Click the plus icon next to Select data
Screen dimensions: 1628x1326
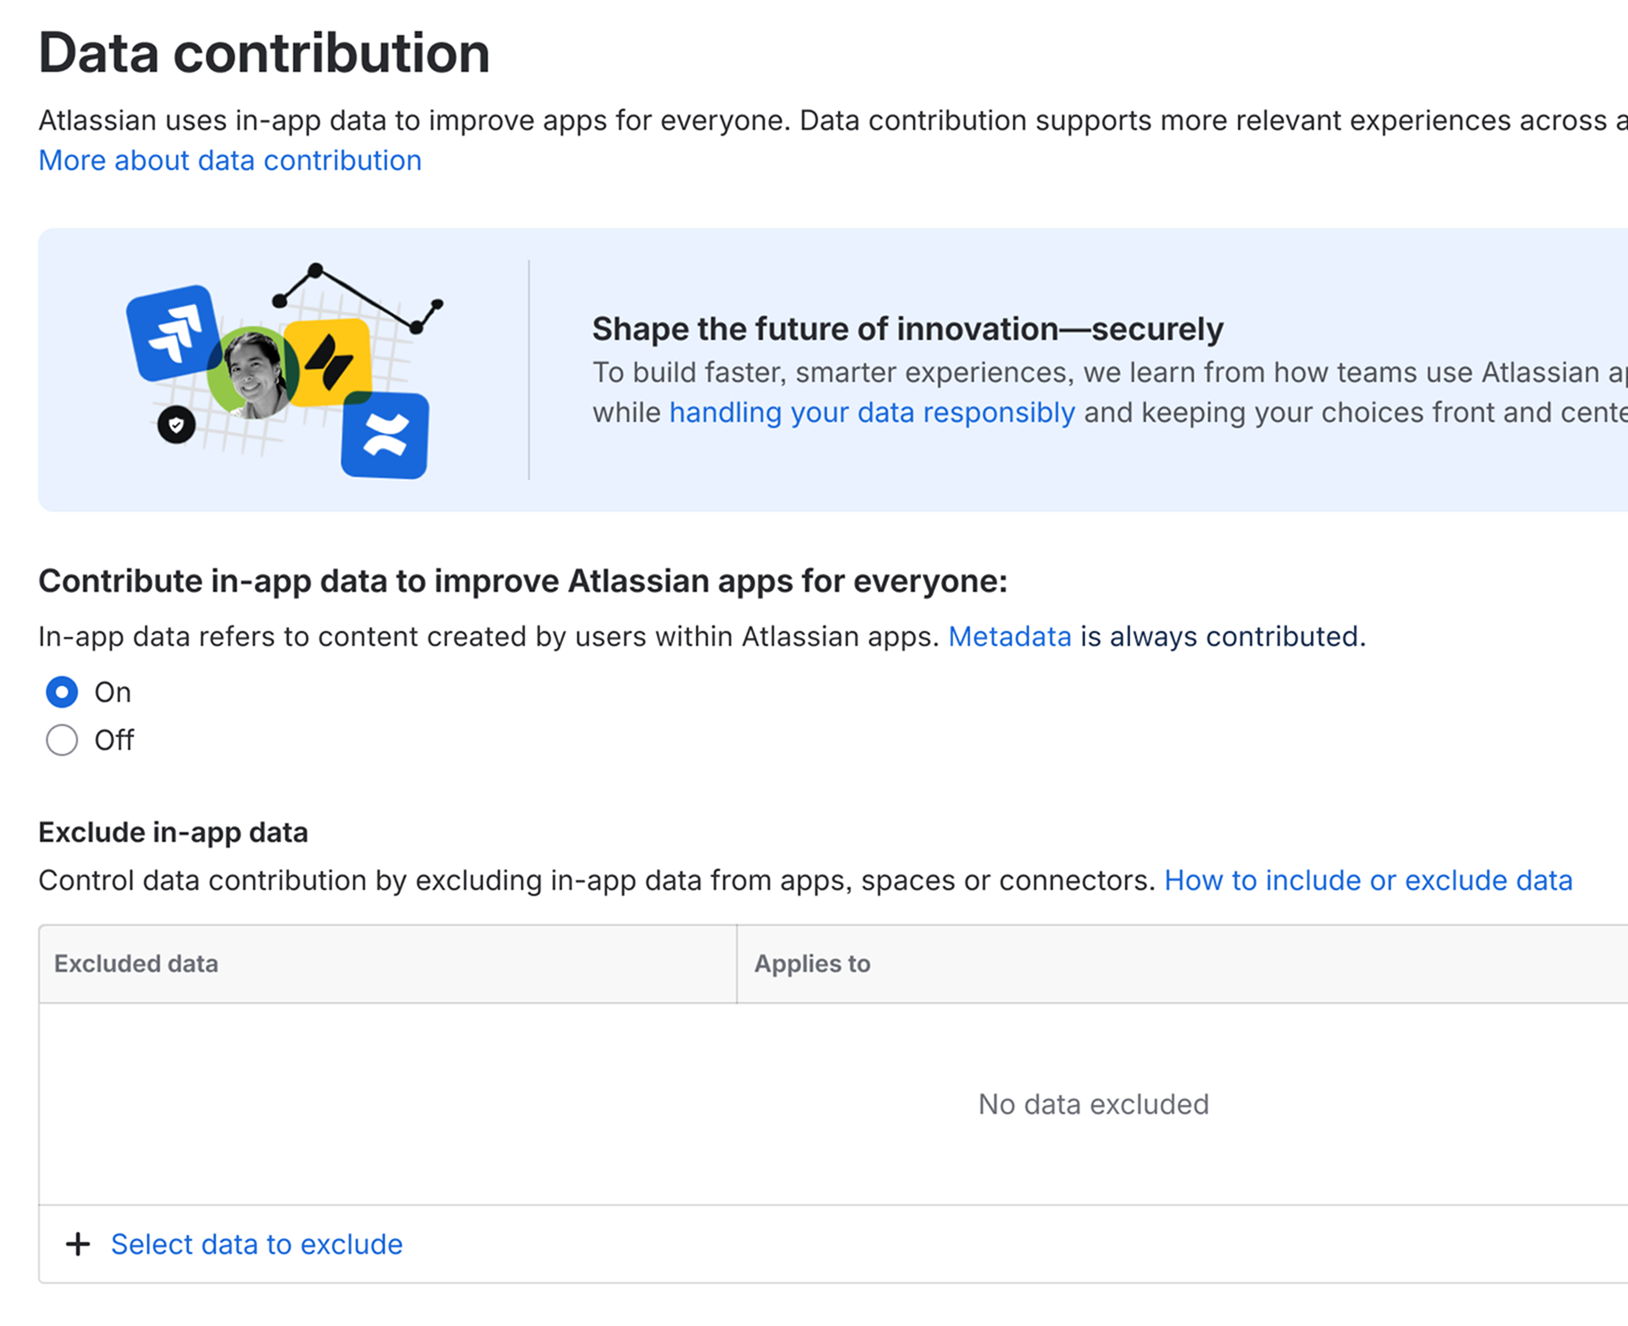click(77, 1244)
